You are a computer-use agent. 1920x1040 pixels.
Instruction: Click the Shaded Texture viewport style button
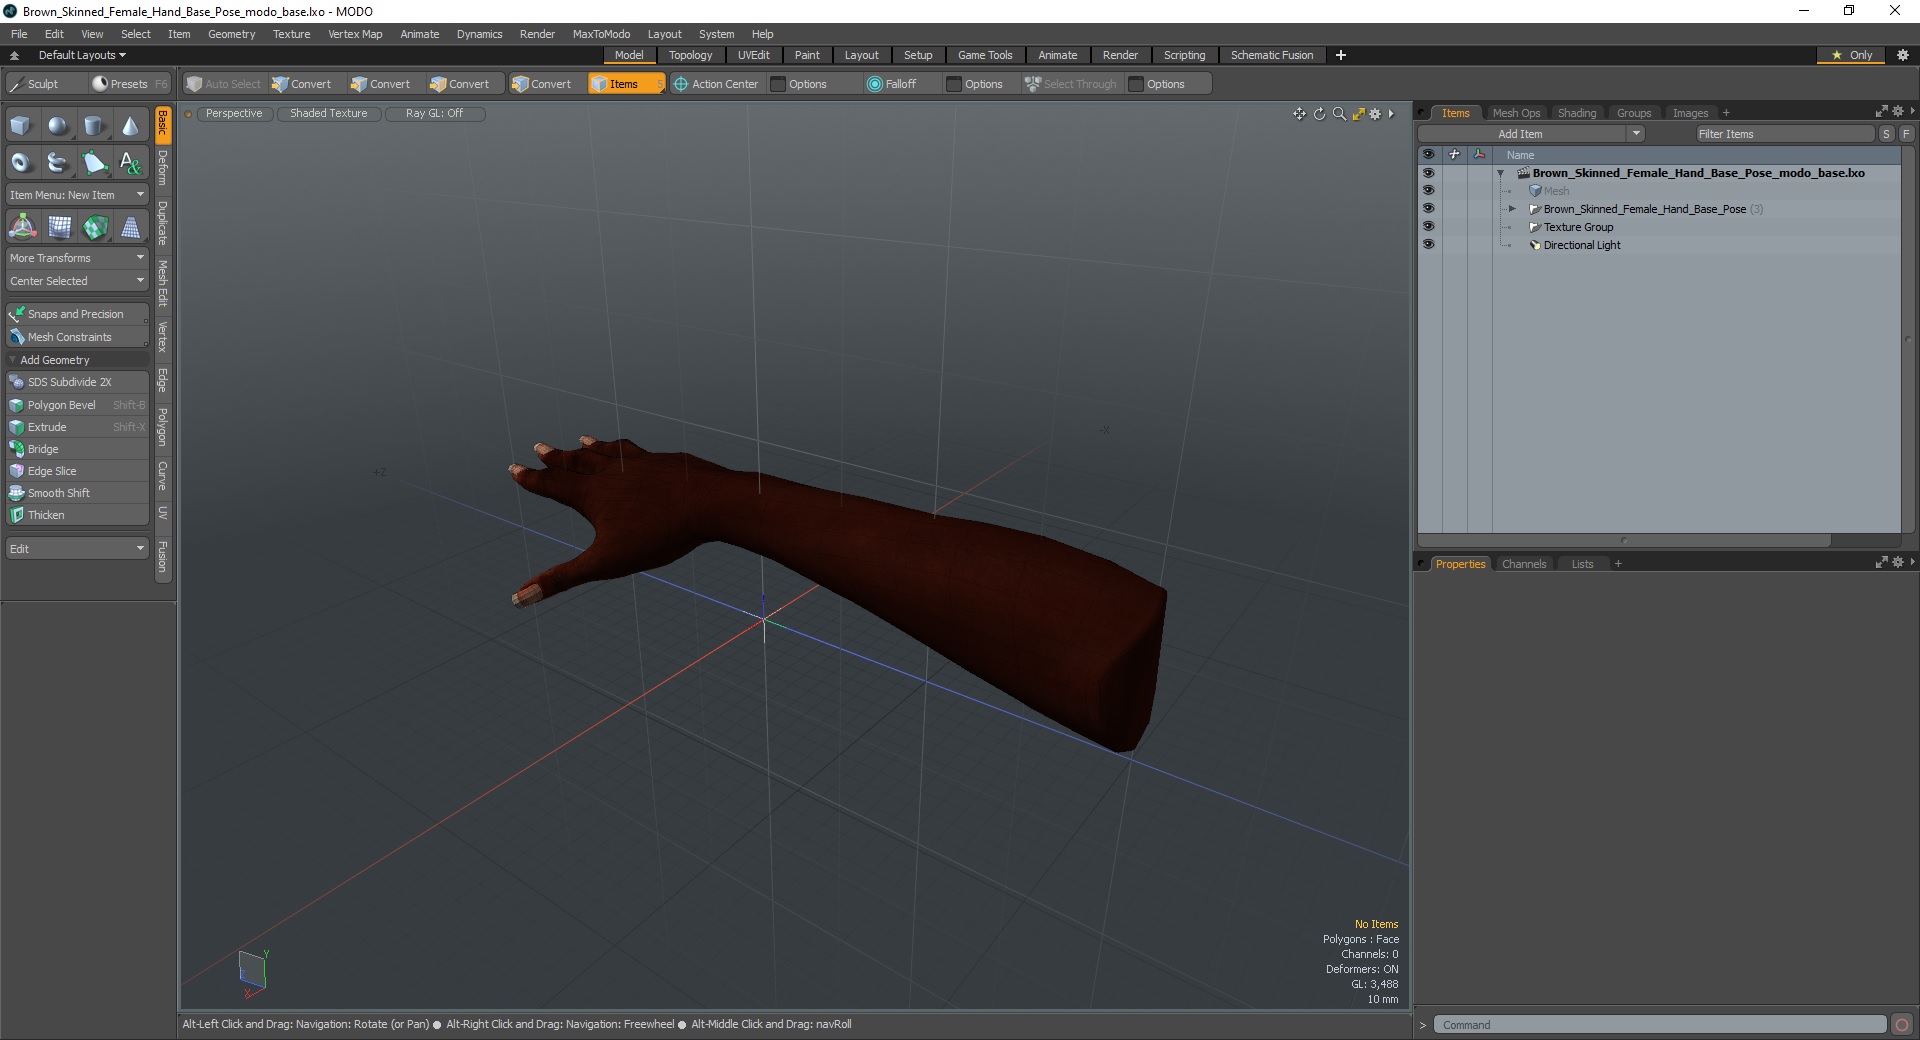click(328, 114)
